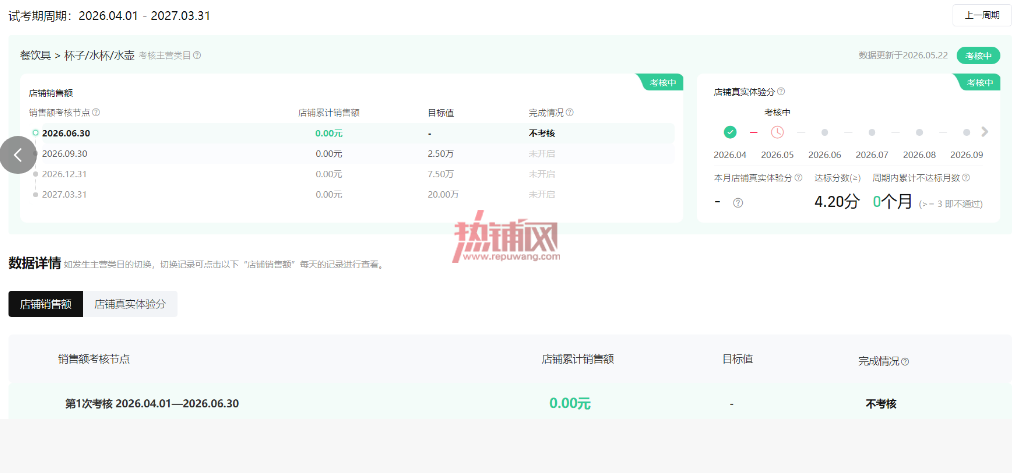The height and width of the screenshot is (473, 1012).
Task: Switch to the 店铺销售额 tab
Action: tap(46, 304)
